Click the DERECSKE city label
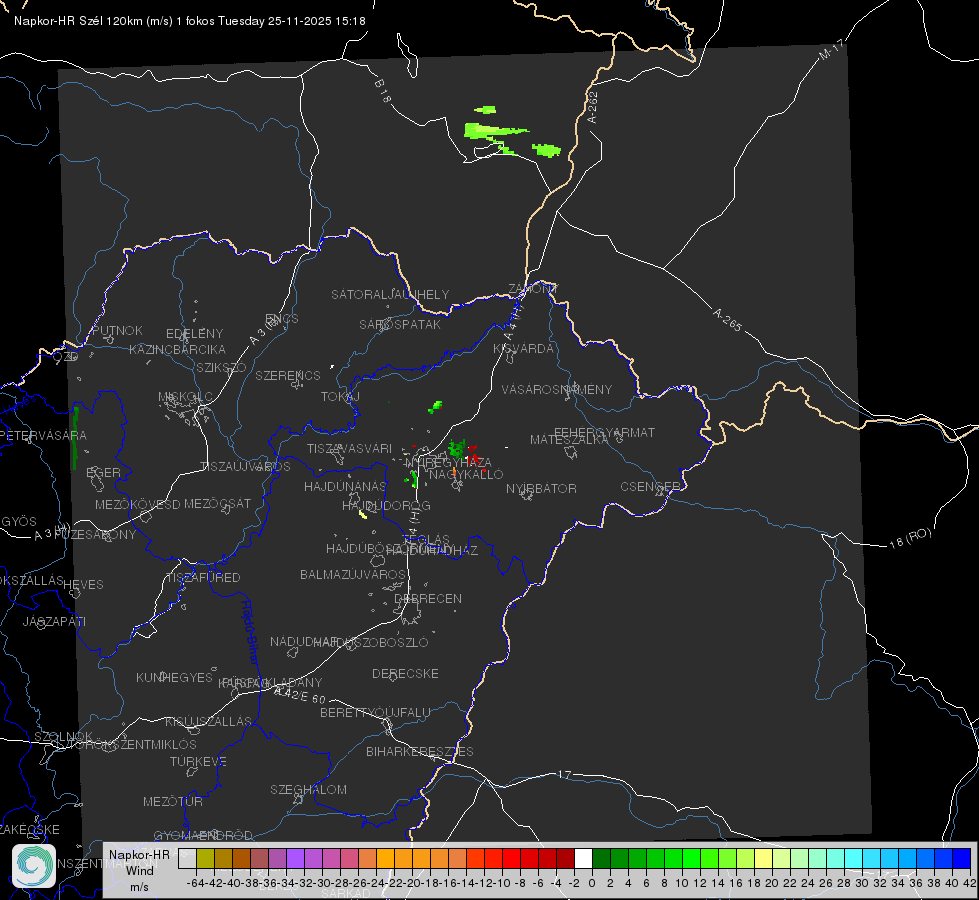Screen dimensions: 979x900 coord(405,674)
